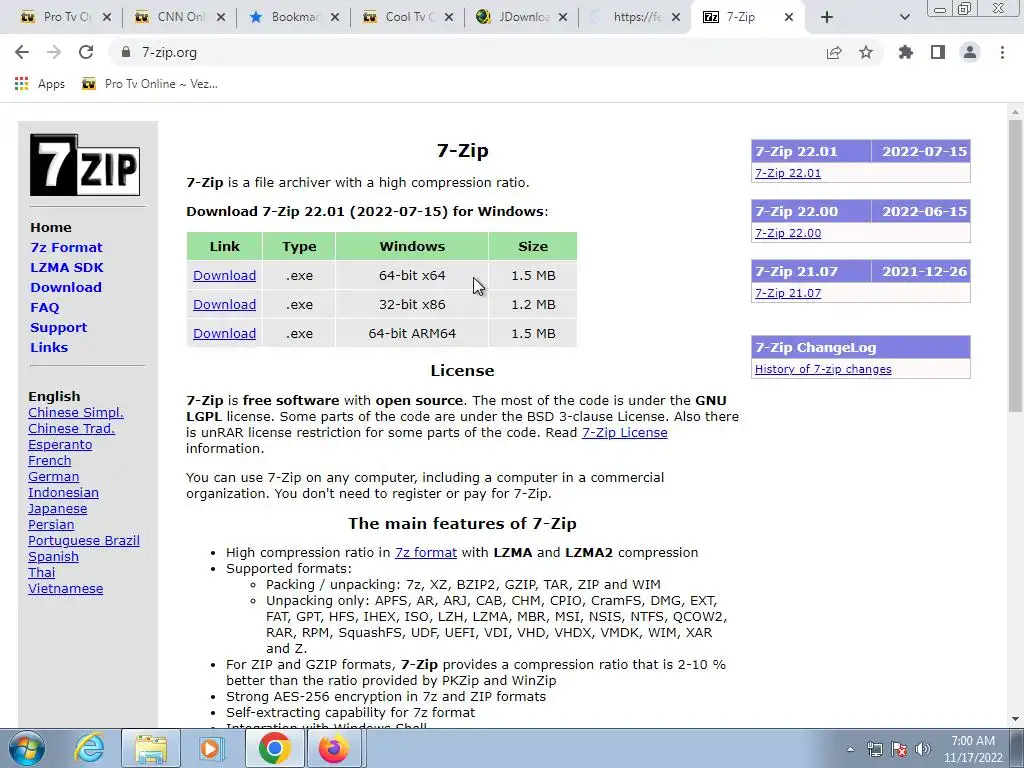Click the page vertical scrollbar thumb
Viewport: 1024px width, 768px height.
(1014, 264)
